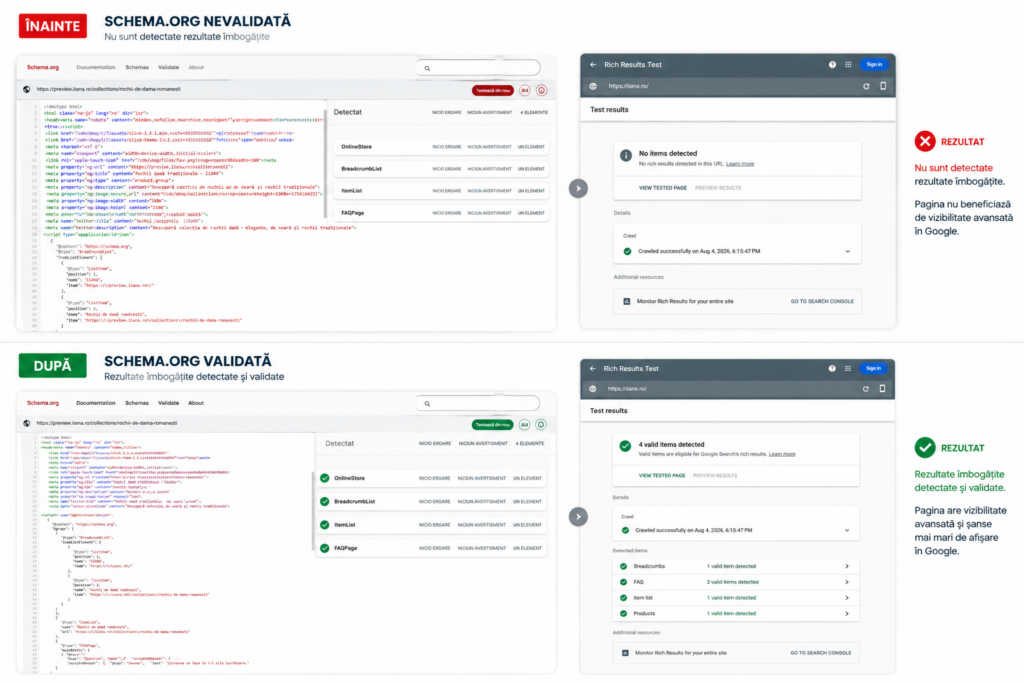
Task: Click smartphone device icon in DUPĂ Rich Results Test
Action: point(882,389)
